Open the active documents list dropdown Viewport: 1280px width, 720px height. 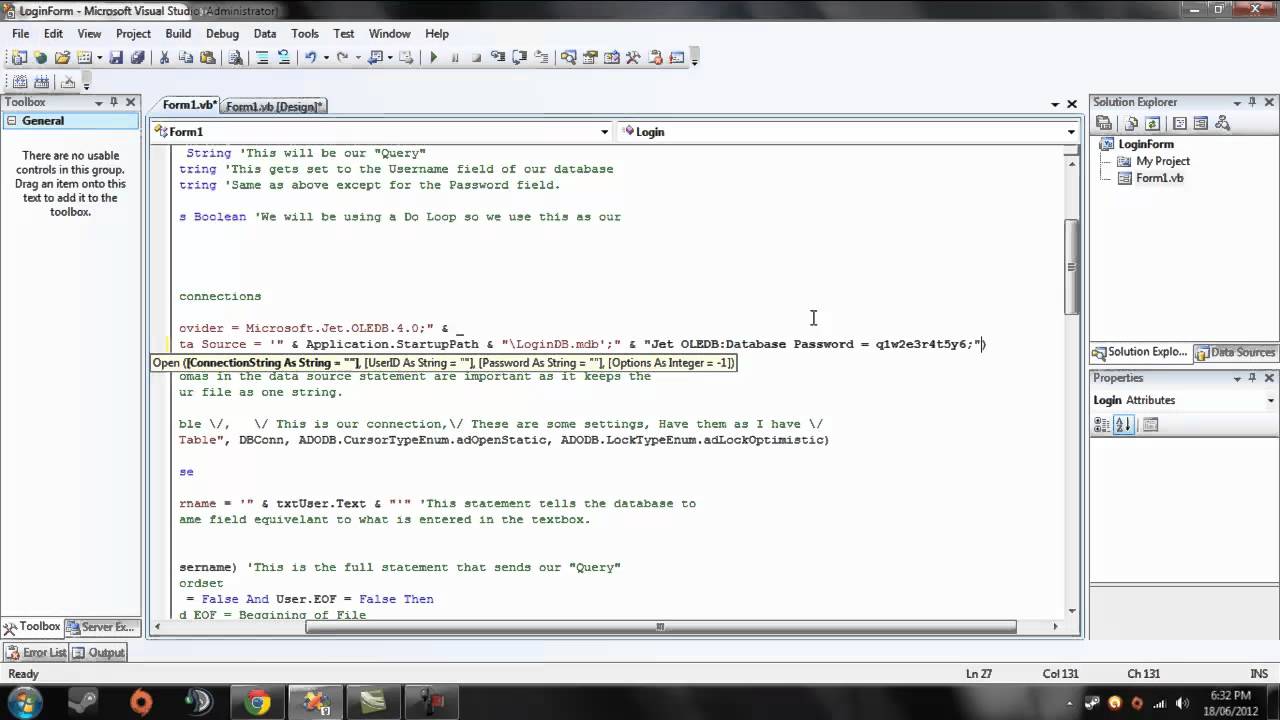[1055, 104]
